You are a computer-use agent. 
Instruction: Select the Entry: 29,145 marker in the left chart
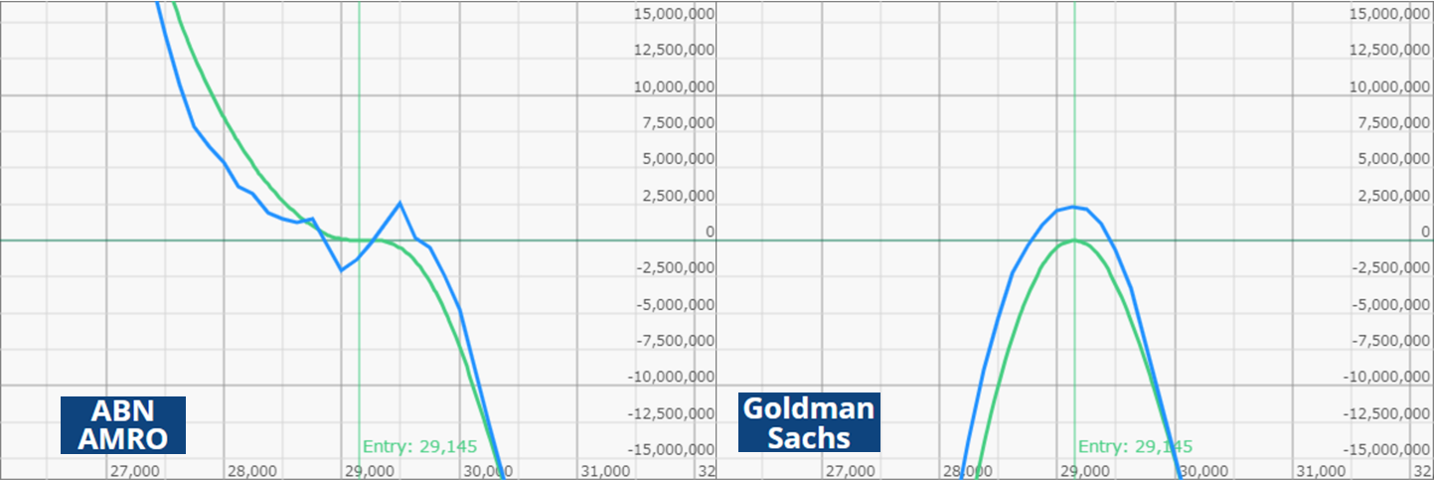(420, 447)
